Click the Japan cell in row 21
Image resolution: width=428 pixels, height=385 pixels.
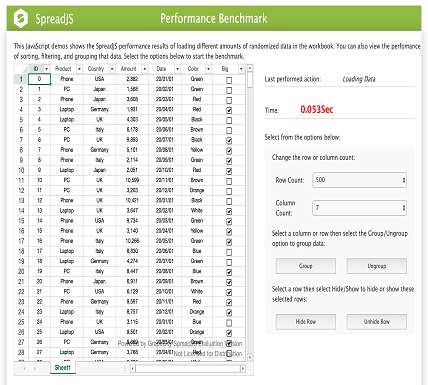pyautogui.click(x=99, y=281)
